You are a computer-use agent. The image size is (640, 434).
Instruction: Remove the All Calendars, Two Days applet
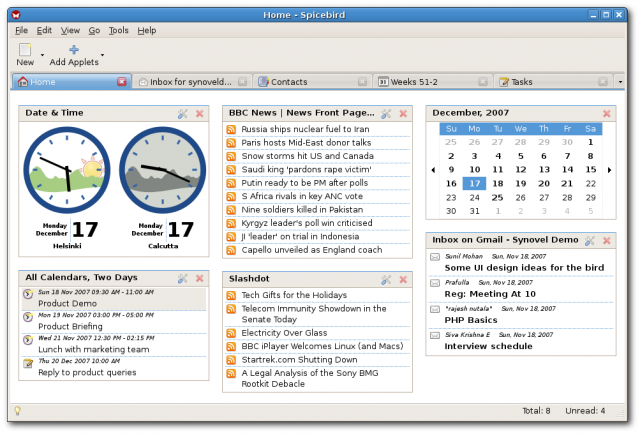click(200, 278)
